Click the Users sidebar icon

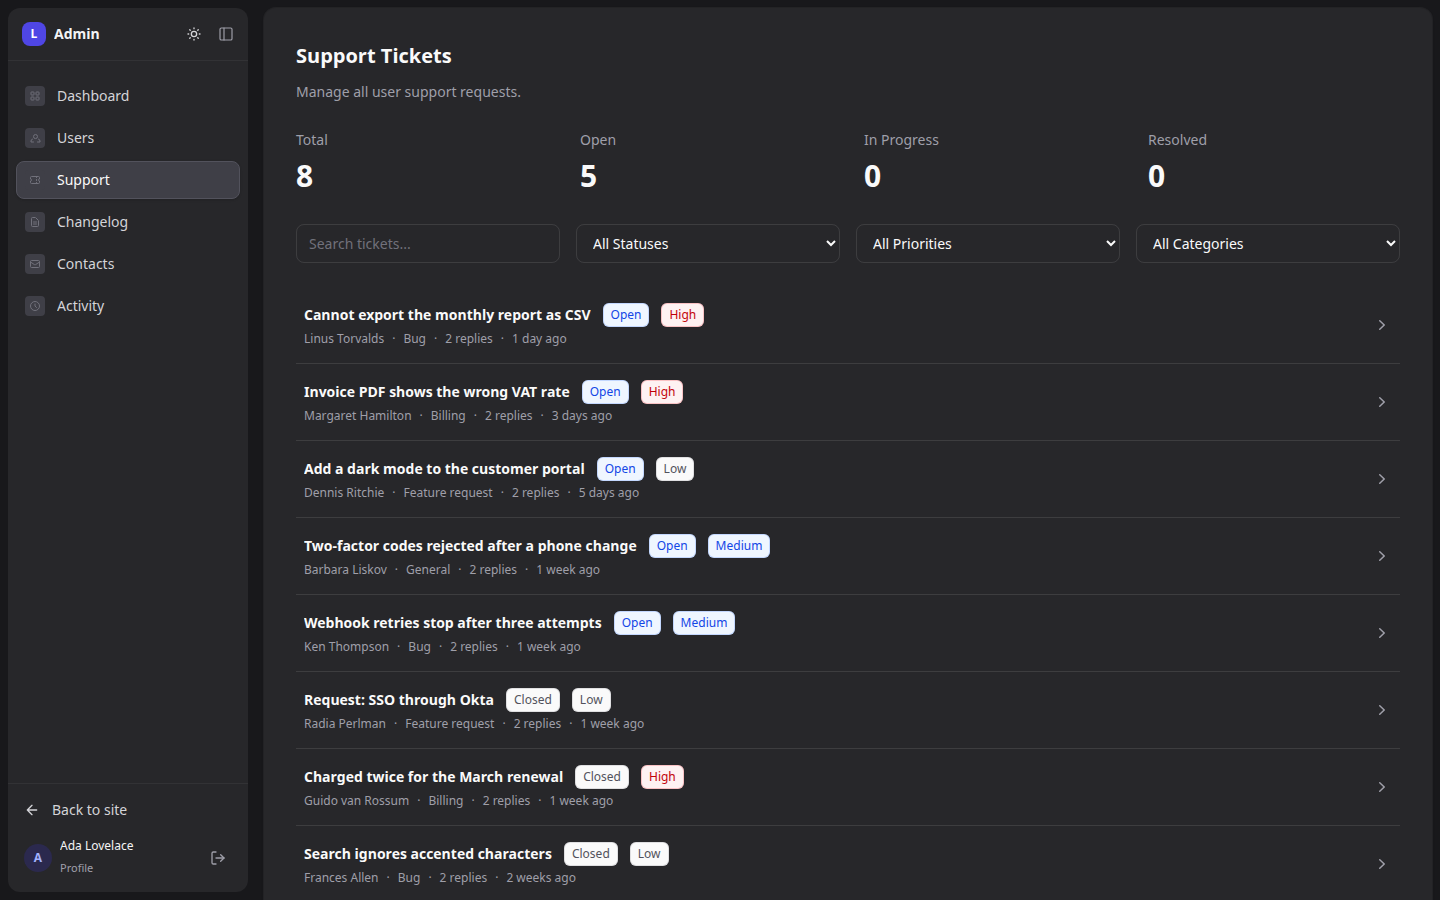point(35,138)
